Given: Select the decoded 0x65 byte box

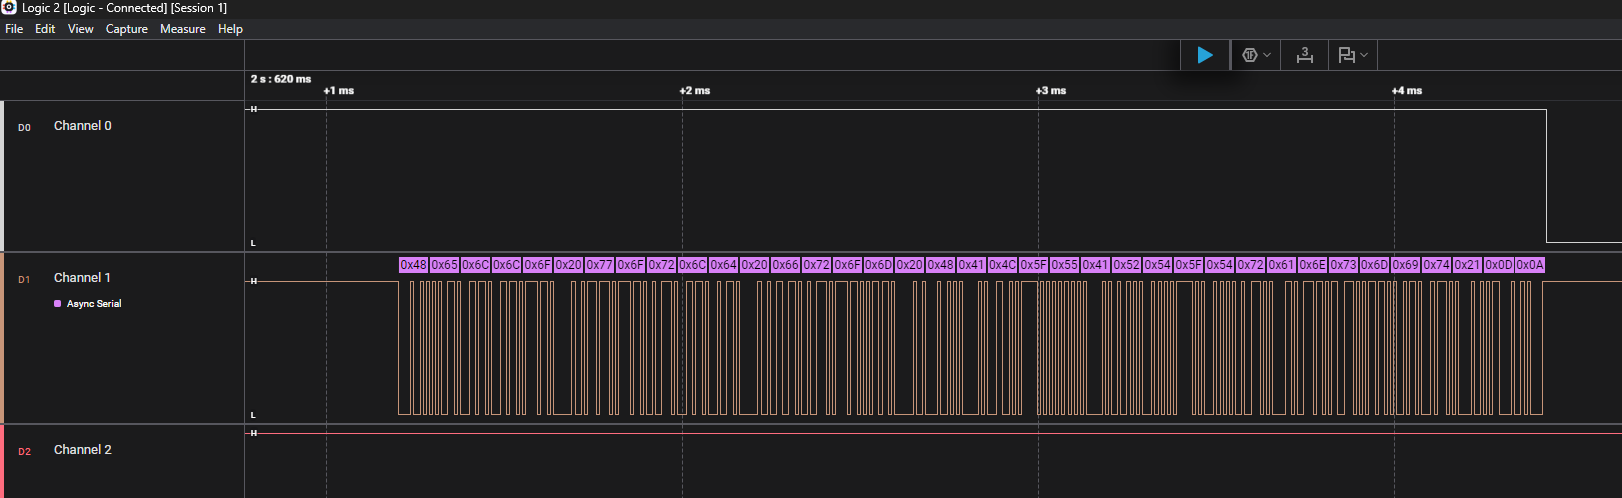Looking at the screenshot, I should [x=445, y=265].
